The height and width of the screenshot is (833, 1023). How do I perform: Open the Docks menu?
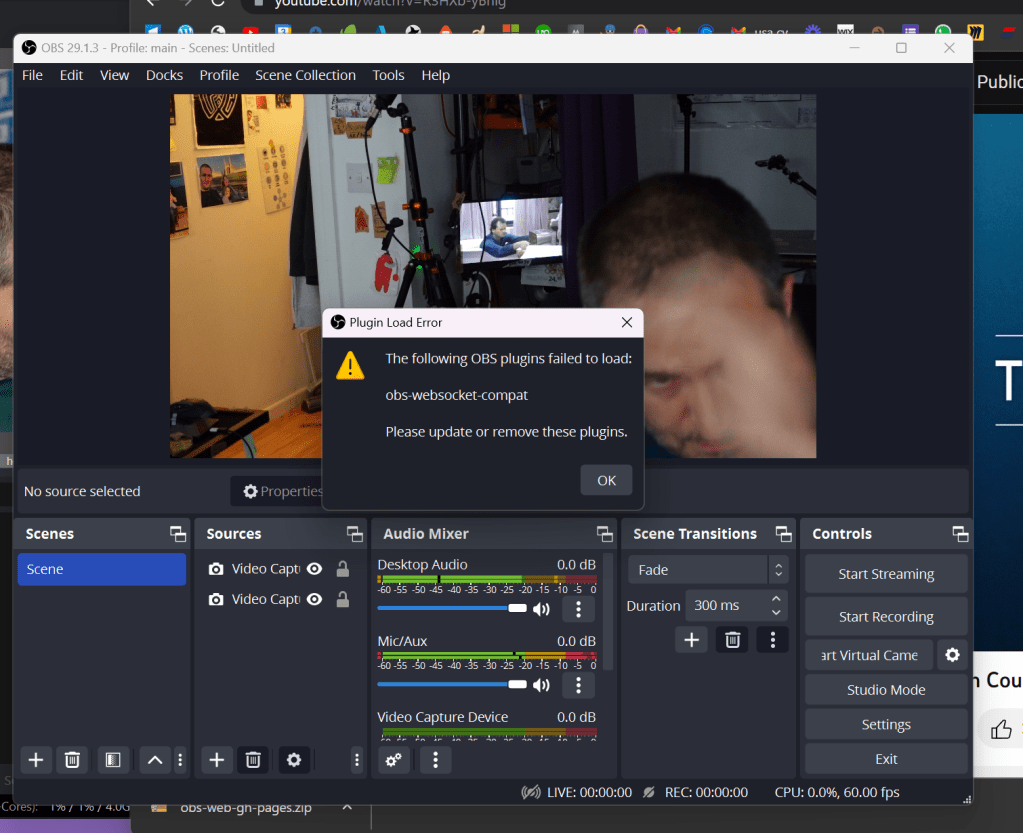(164, 75)
